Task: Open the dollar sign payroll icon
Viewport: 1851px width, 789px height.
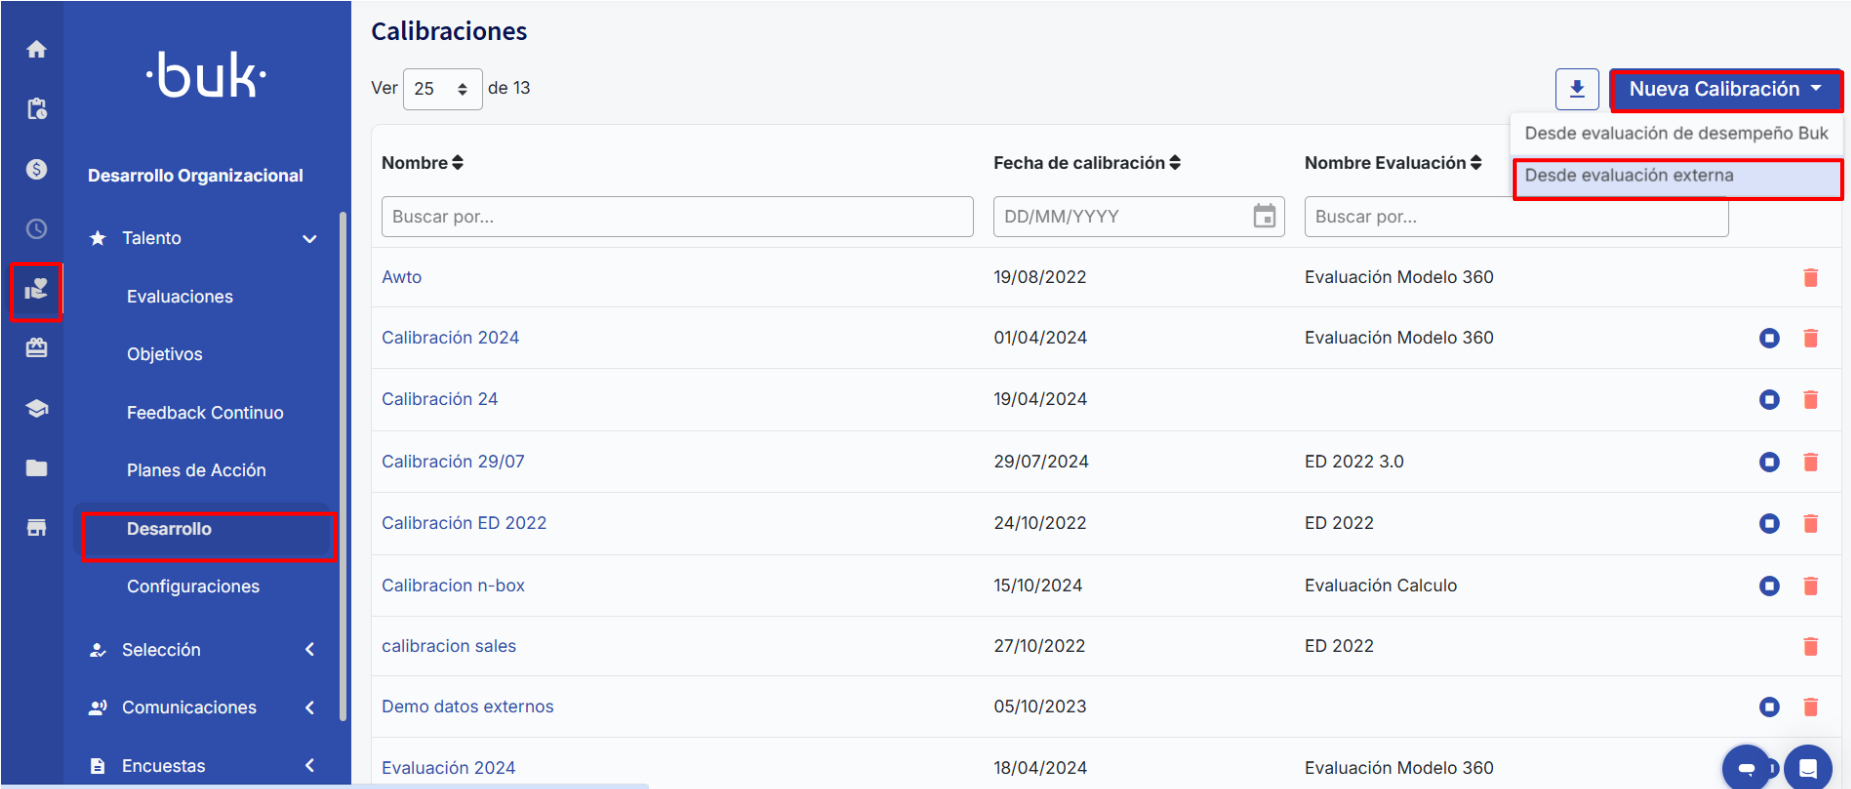Action: click(x=37, y=169)
